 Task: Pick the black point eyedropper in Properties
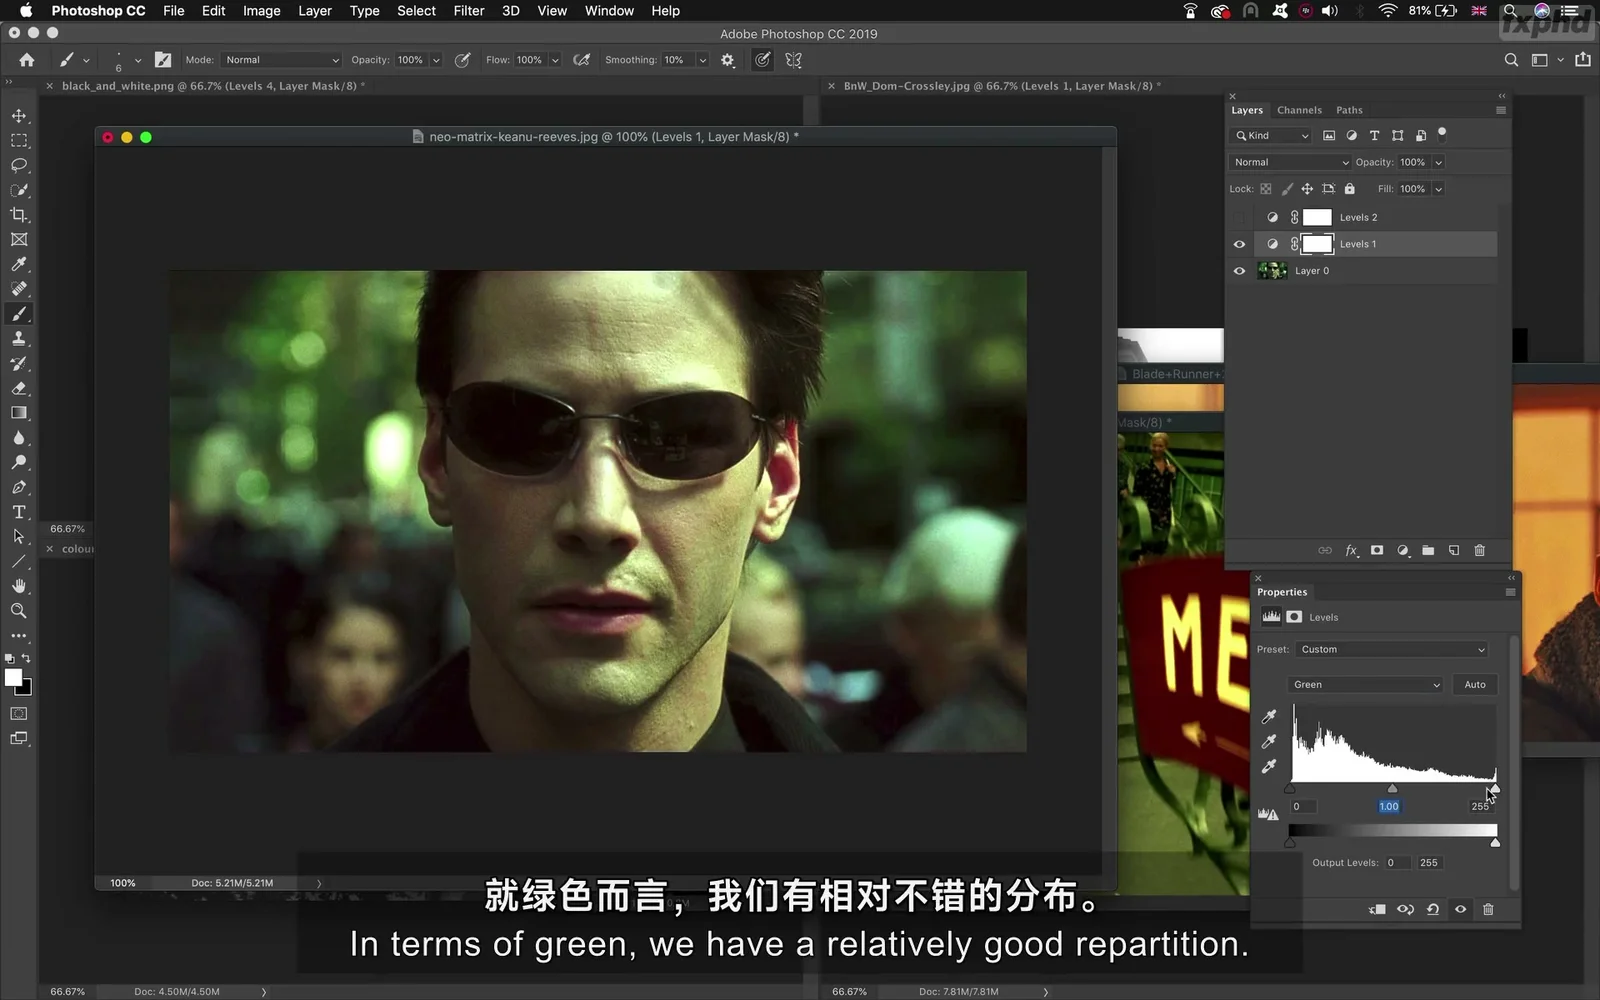[1269, 717]
